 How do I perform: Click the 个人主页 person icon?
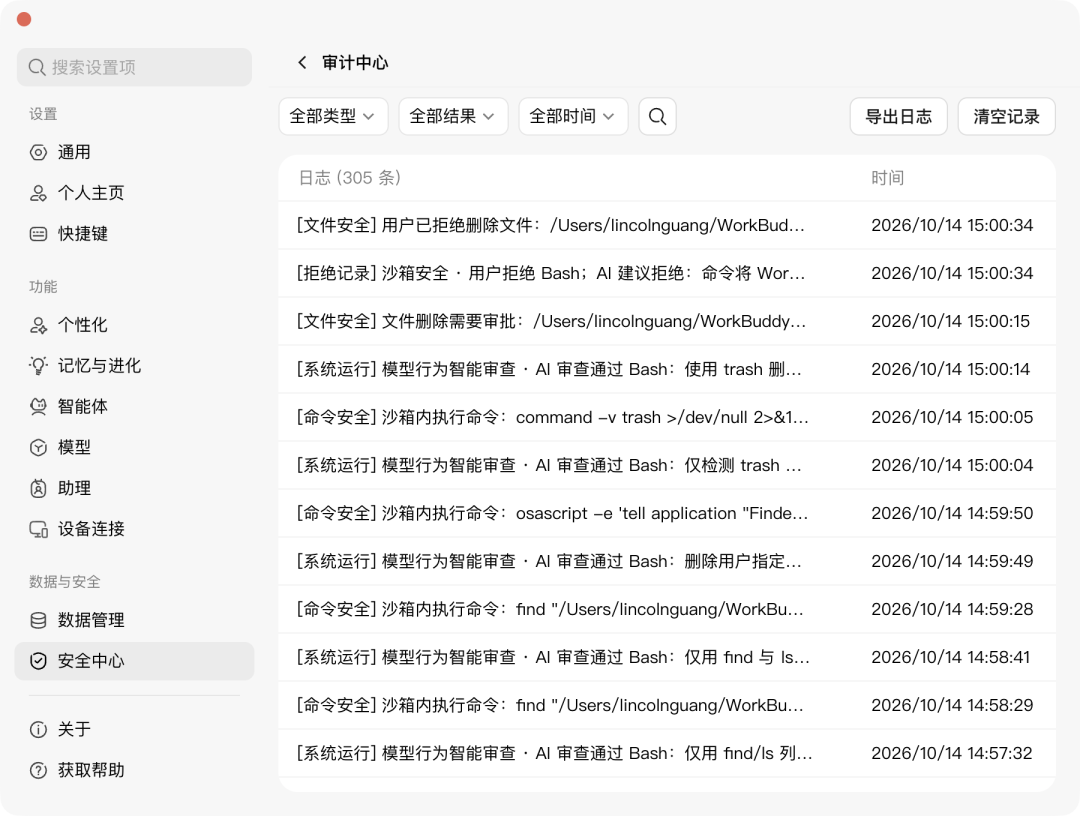point(39,193)
